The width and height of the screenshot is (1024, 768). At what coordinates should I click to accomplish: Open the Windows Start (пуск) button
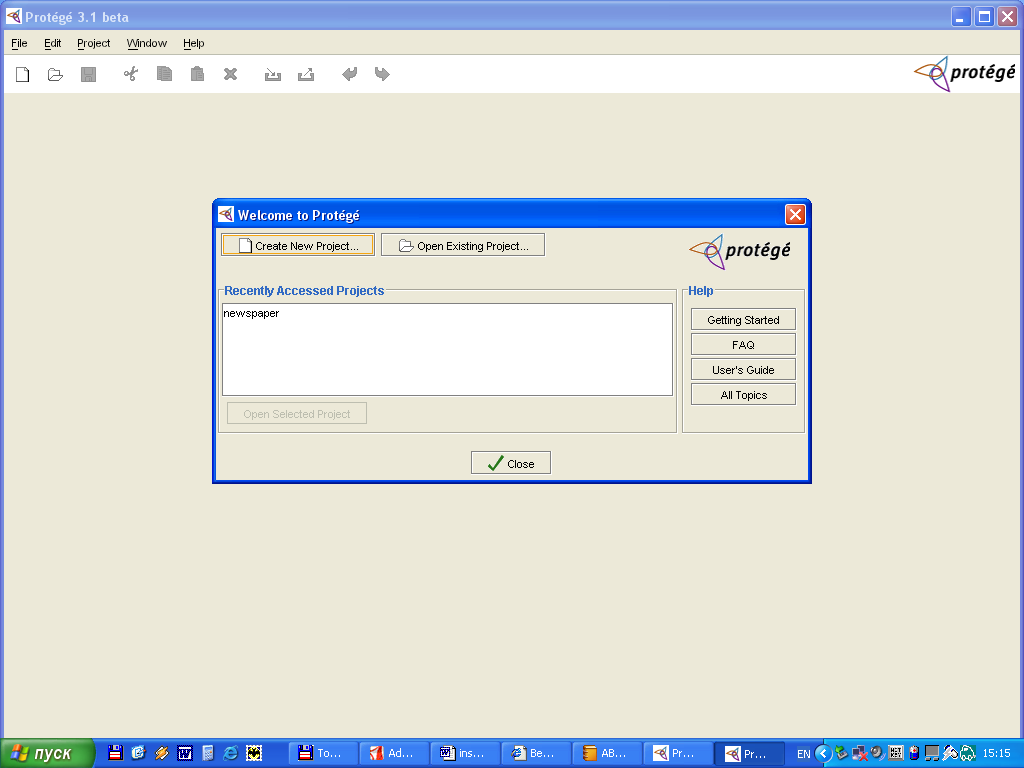(47, 754)
